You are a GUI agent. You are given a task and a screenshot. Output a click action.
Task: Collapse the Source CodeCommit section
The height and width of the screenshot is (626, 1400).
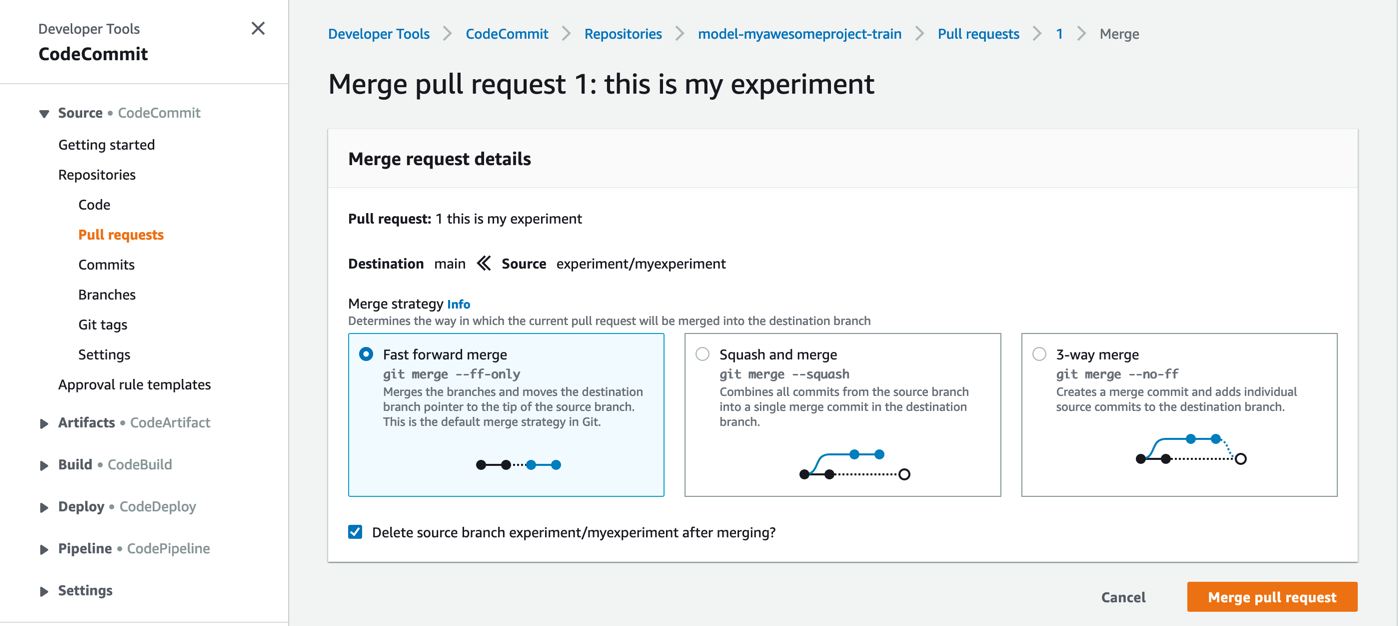(x=44, y=114)
